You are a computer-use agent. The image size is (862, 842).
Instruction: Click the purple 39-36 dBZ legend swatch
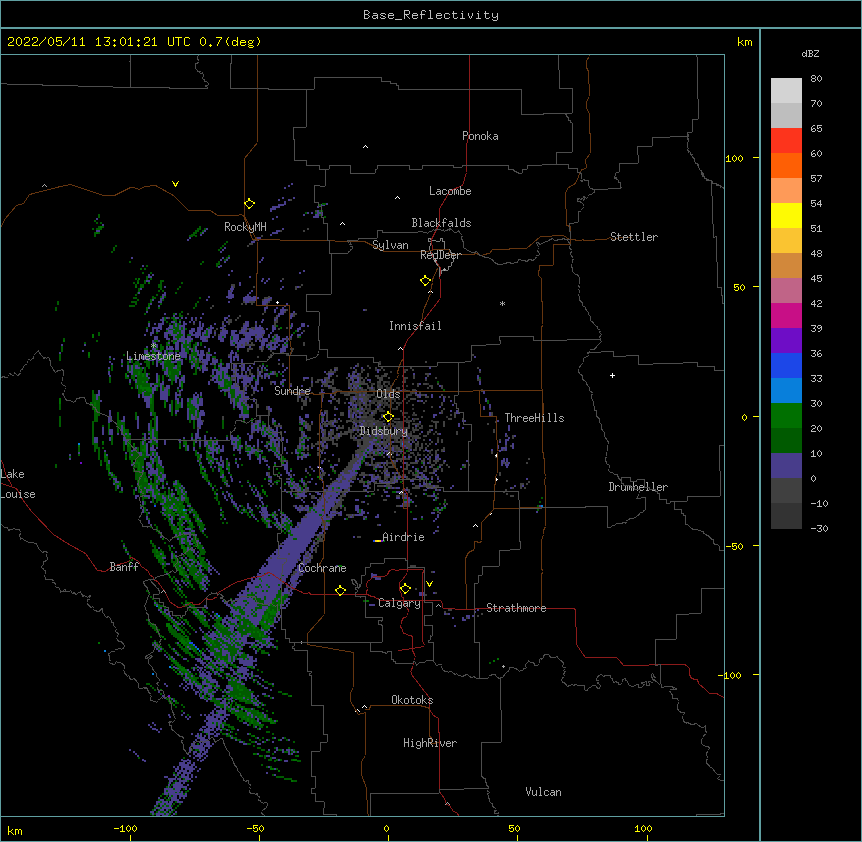(786, 340)
